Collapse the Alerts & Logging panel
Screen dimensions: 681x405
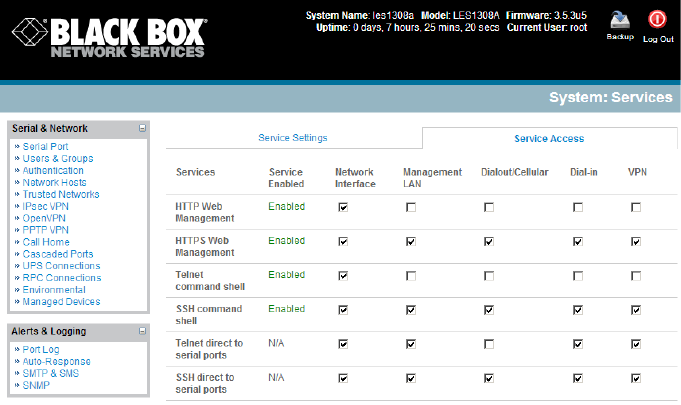coord(142,331)
